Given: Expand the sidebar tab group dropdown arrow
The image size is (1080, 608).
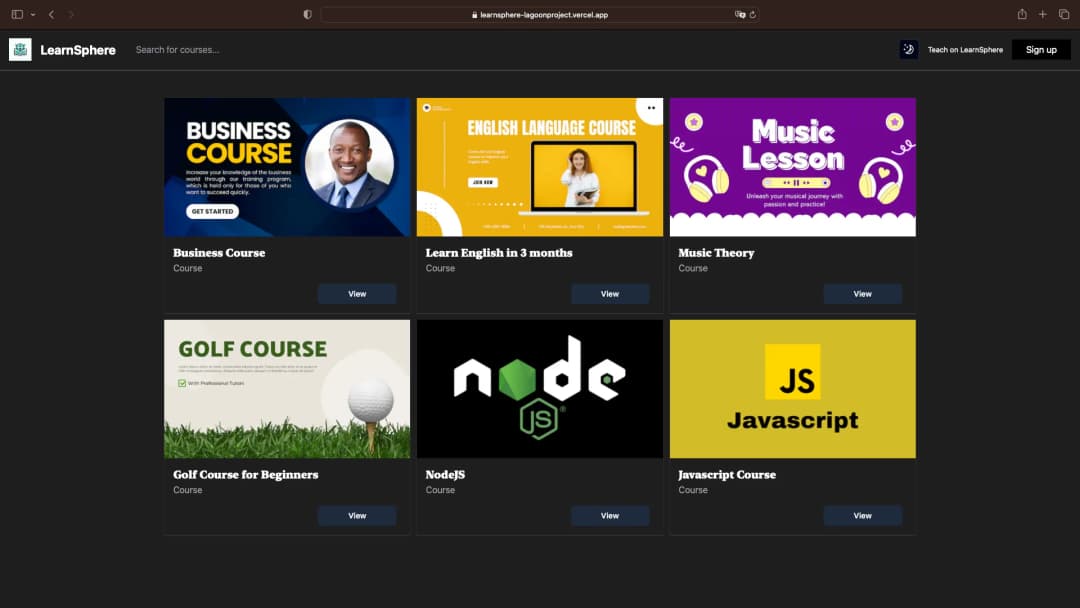Looking at the screenshot, I should tap(33, 14).
